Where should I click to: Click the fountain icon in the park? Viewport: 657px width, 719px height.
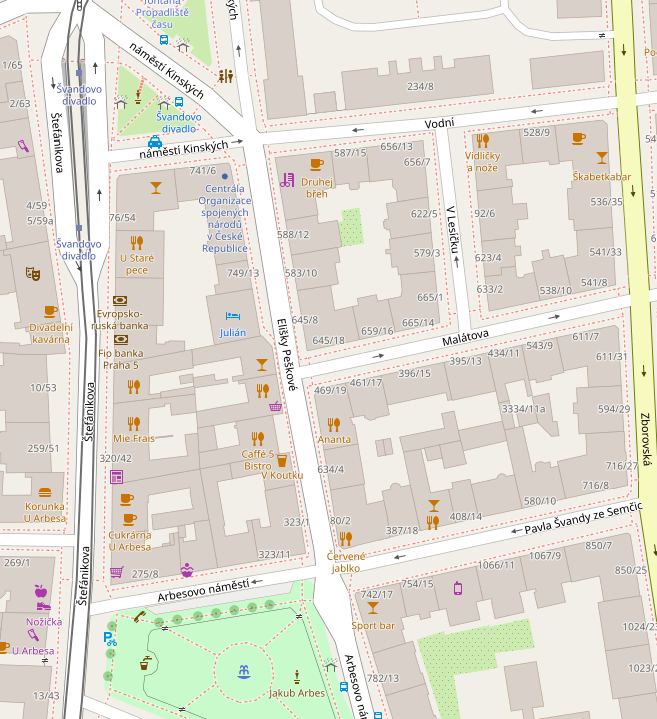point(244,672)
